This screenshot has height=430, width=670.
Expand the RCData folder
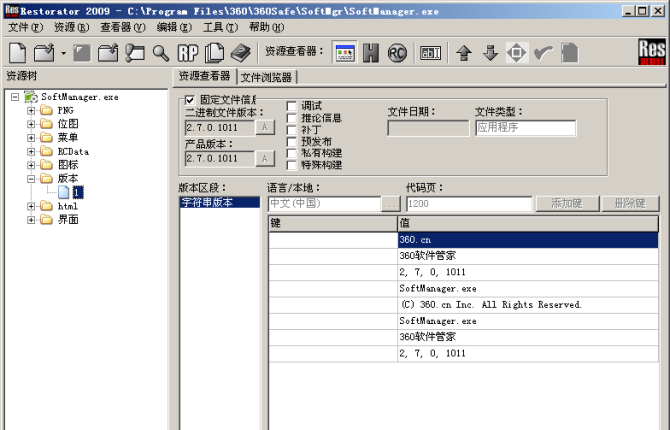(x=31, y=152)
